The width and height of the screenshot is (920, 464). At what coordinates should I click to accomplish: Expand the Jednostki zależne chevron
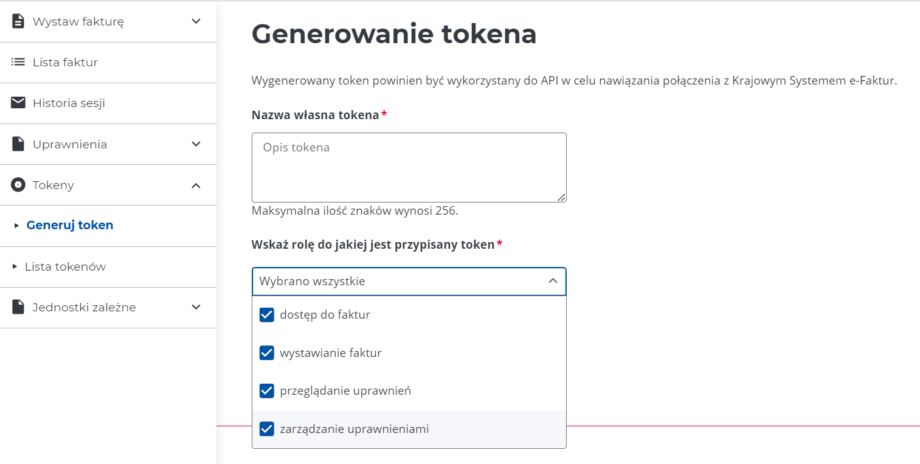pos(196,307)
